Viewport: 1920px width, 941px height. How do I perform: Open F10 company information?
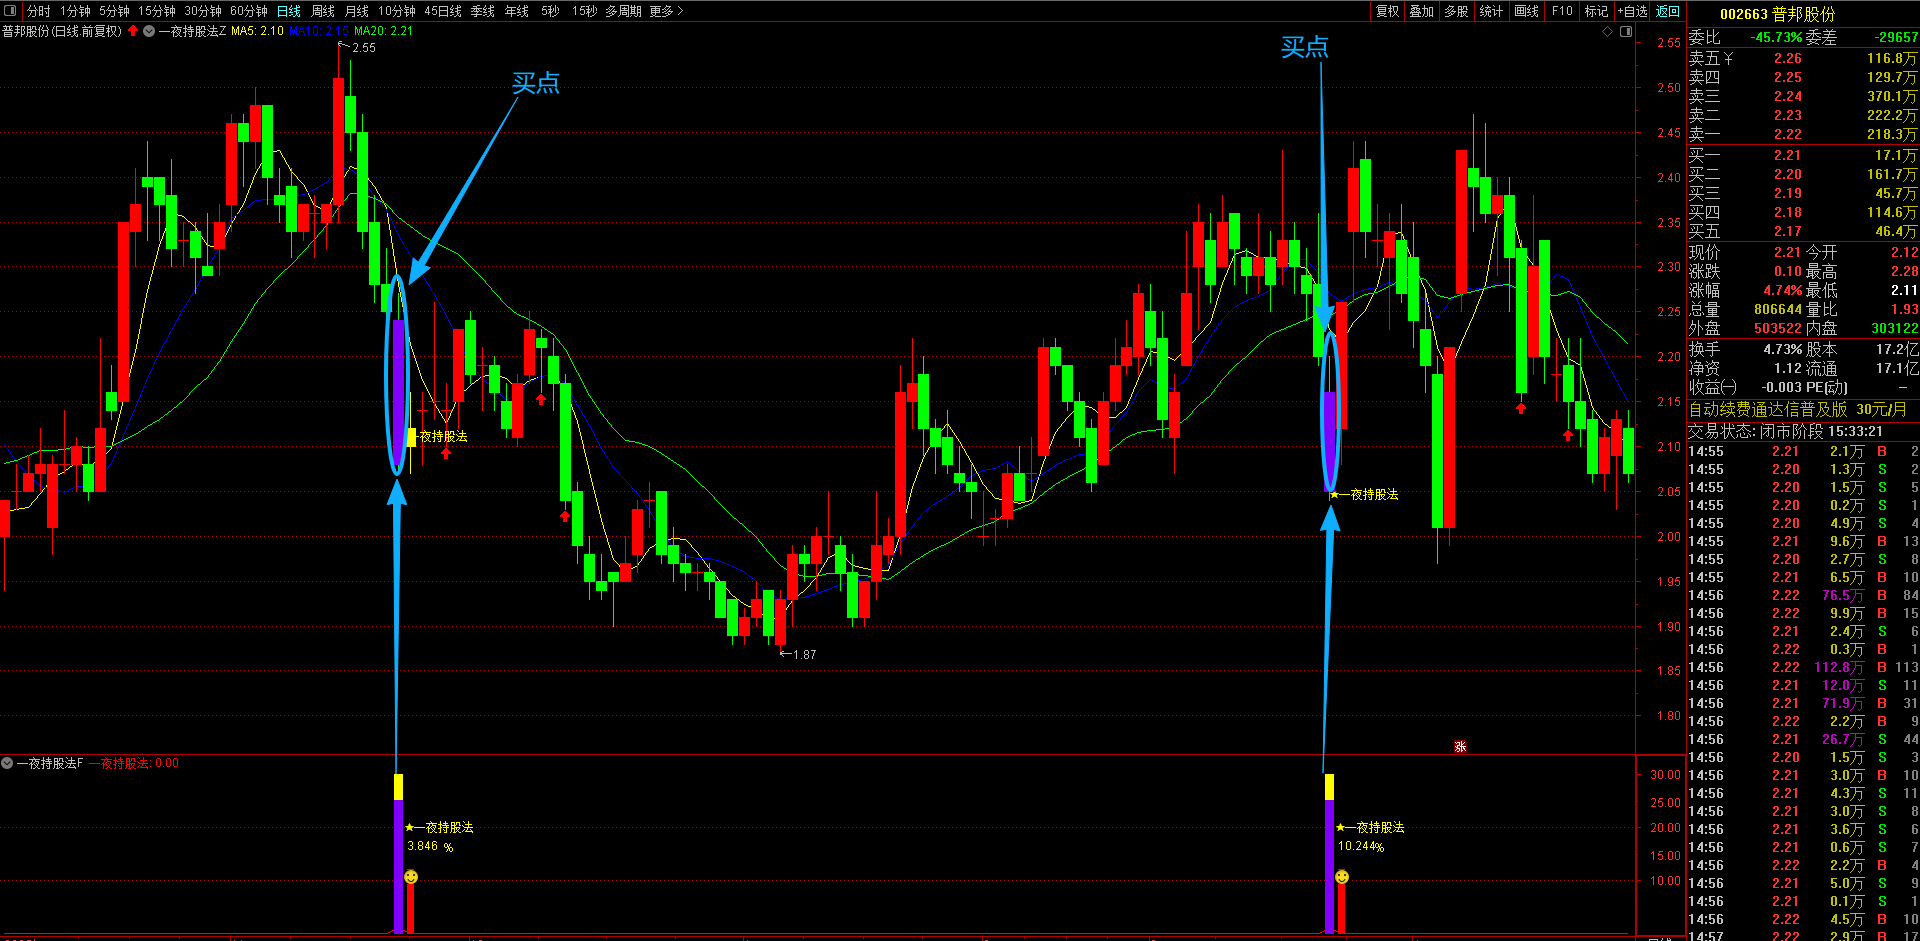click(1562, 11)
